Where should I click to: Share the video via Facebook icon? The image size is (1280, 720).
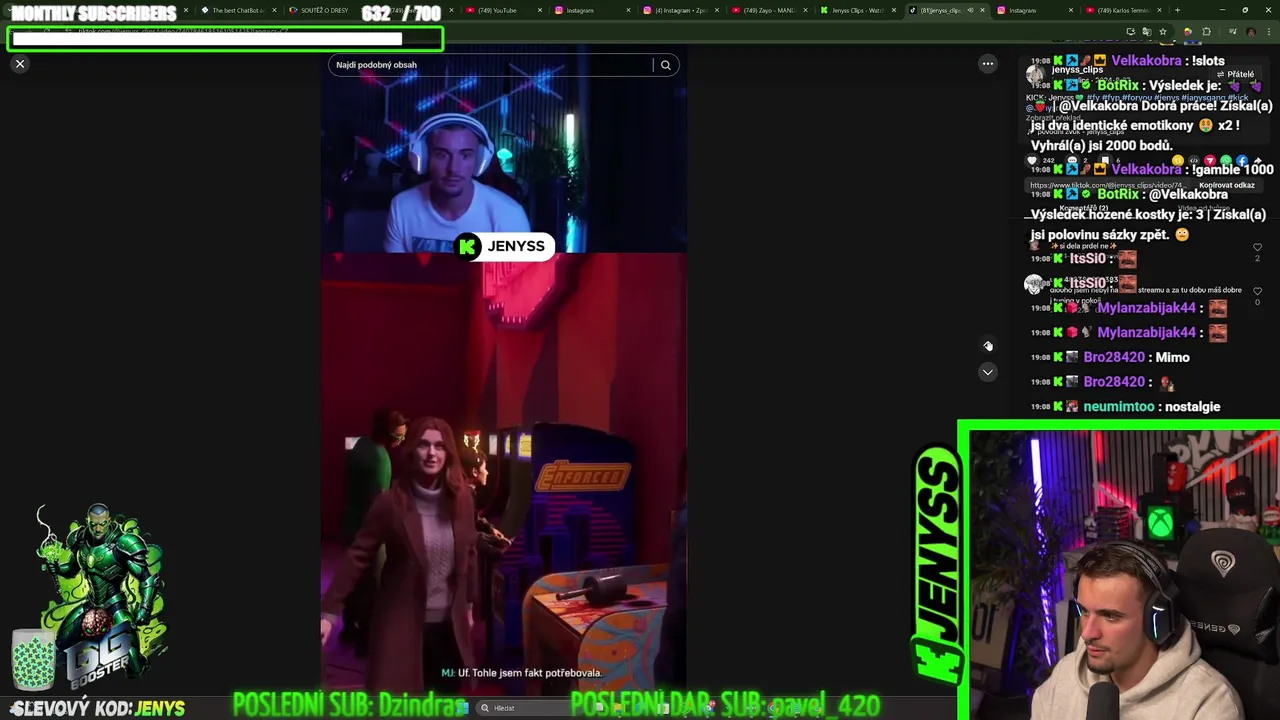pyautogui.click(x=1242, y=160)
